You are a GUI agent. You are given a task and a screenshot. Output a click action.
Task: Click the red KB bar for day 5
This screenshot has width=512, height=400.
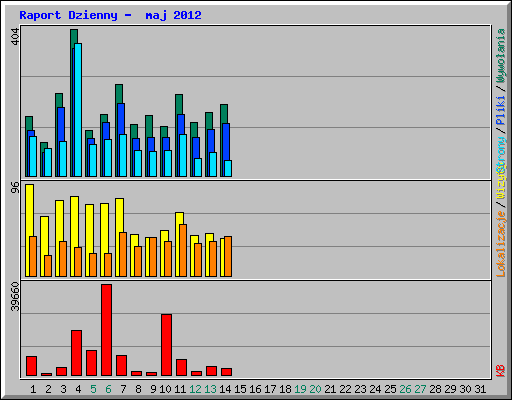[x=91, y=363]
